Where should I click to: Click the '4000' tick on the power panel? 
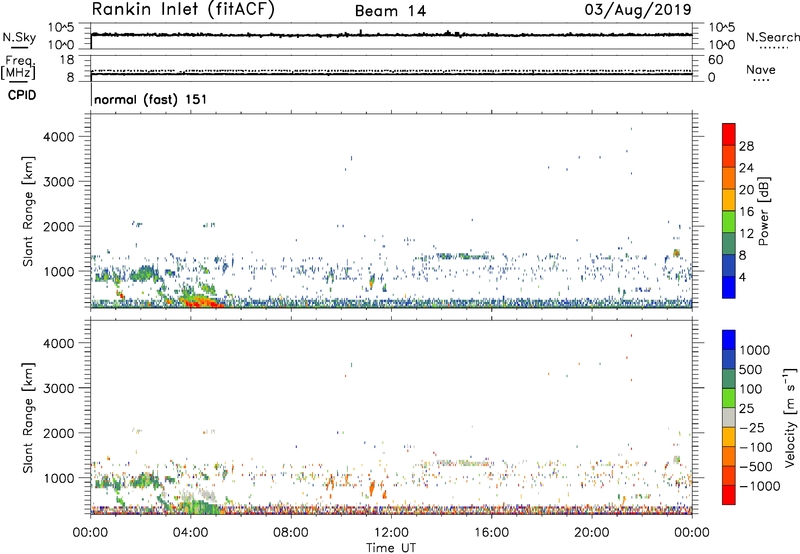[x=59, y=137]
